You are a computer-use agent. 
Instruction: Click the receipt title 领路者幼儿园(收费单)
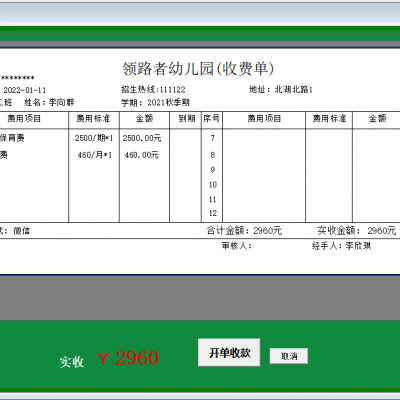pos(198,69)
